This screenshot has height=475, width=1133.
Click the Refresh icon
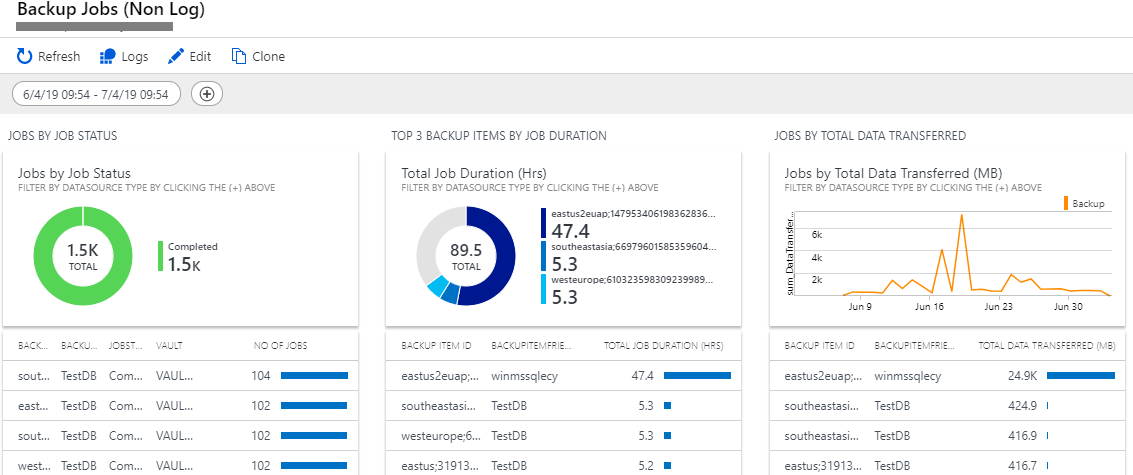pyautogui.click(x=24, y=56)
